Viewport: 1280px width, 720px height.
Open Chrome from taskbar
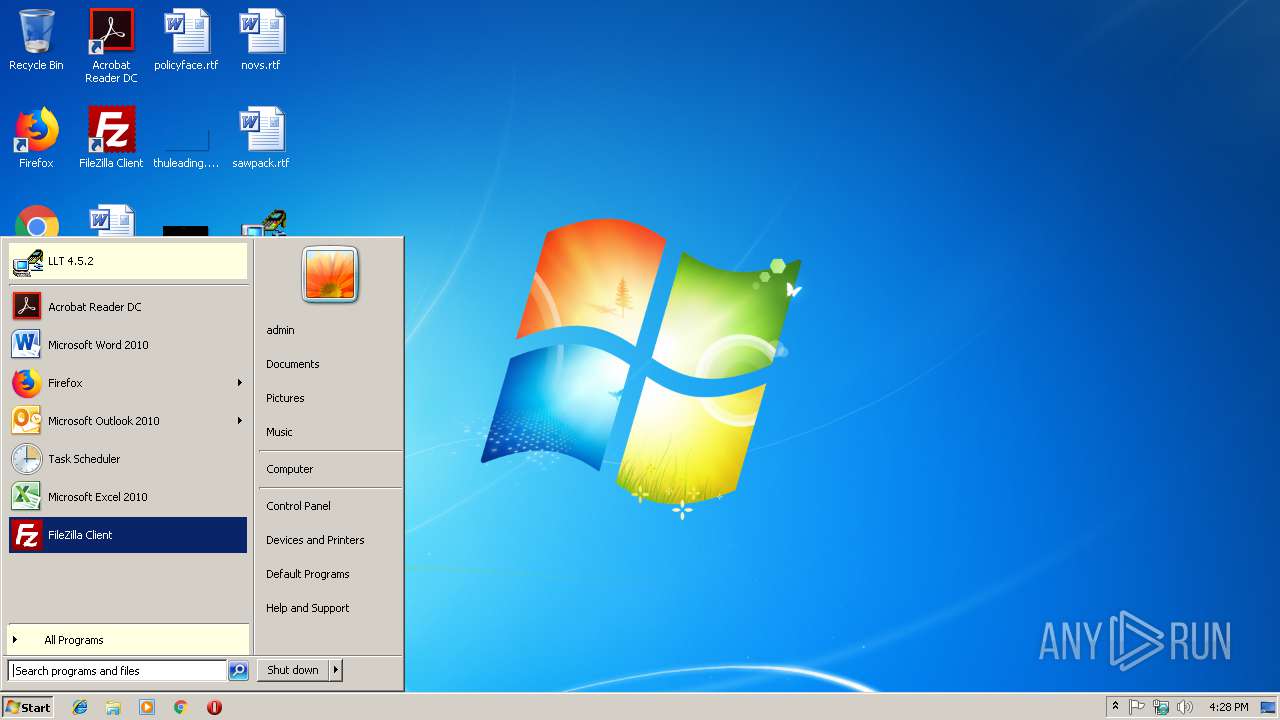click(180, 707)
